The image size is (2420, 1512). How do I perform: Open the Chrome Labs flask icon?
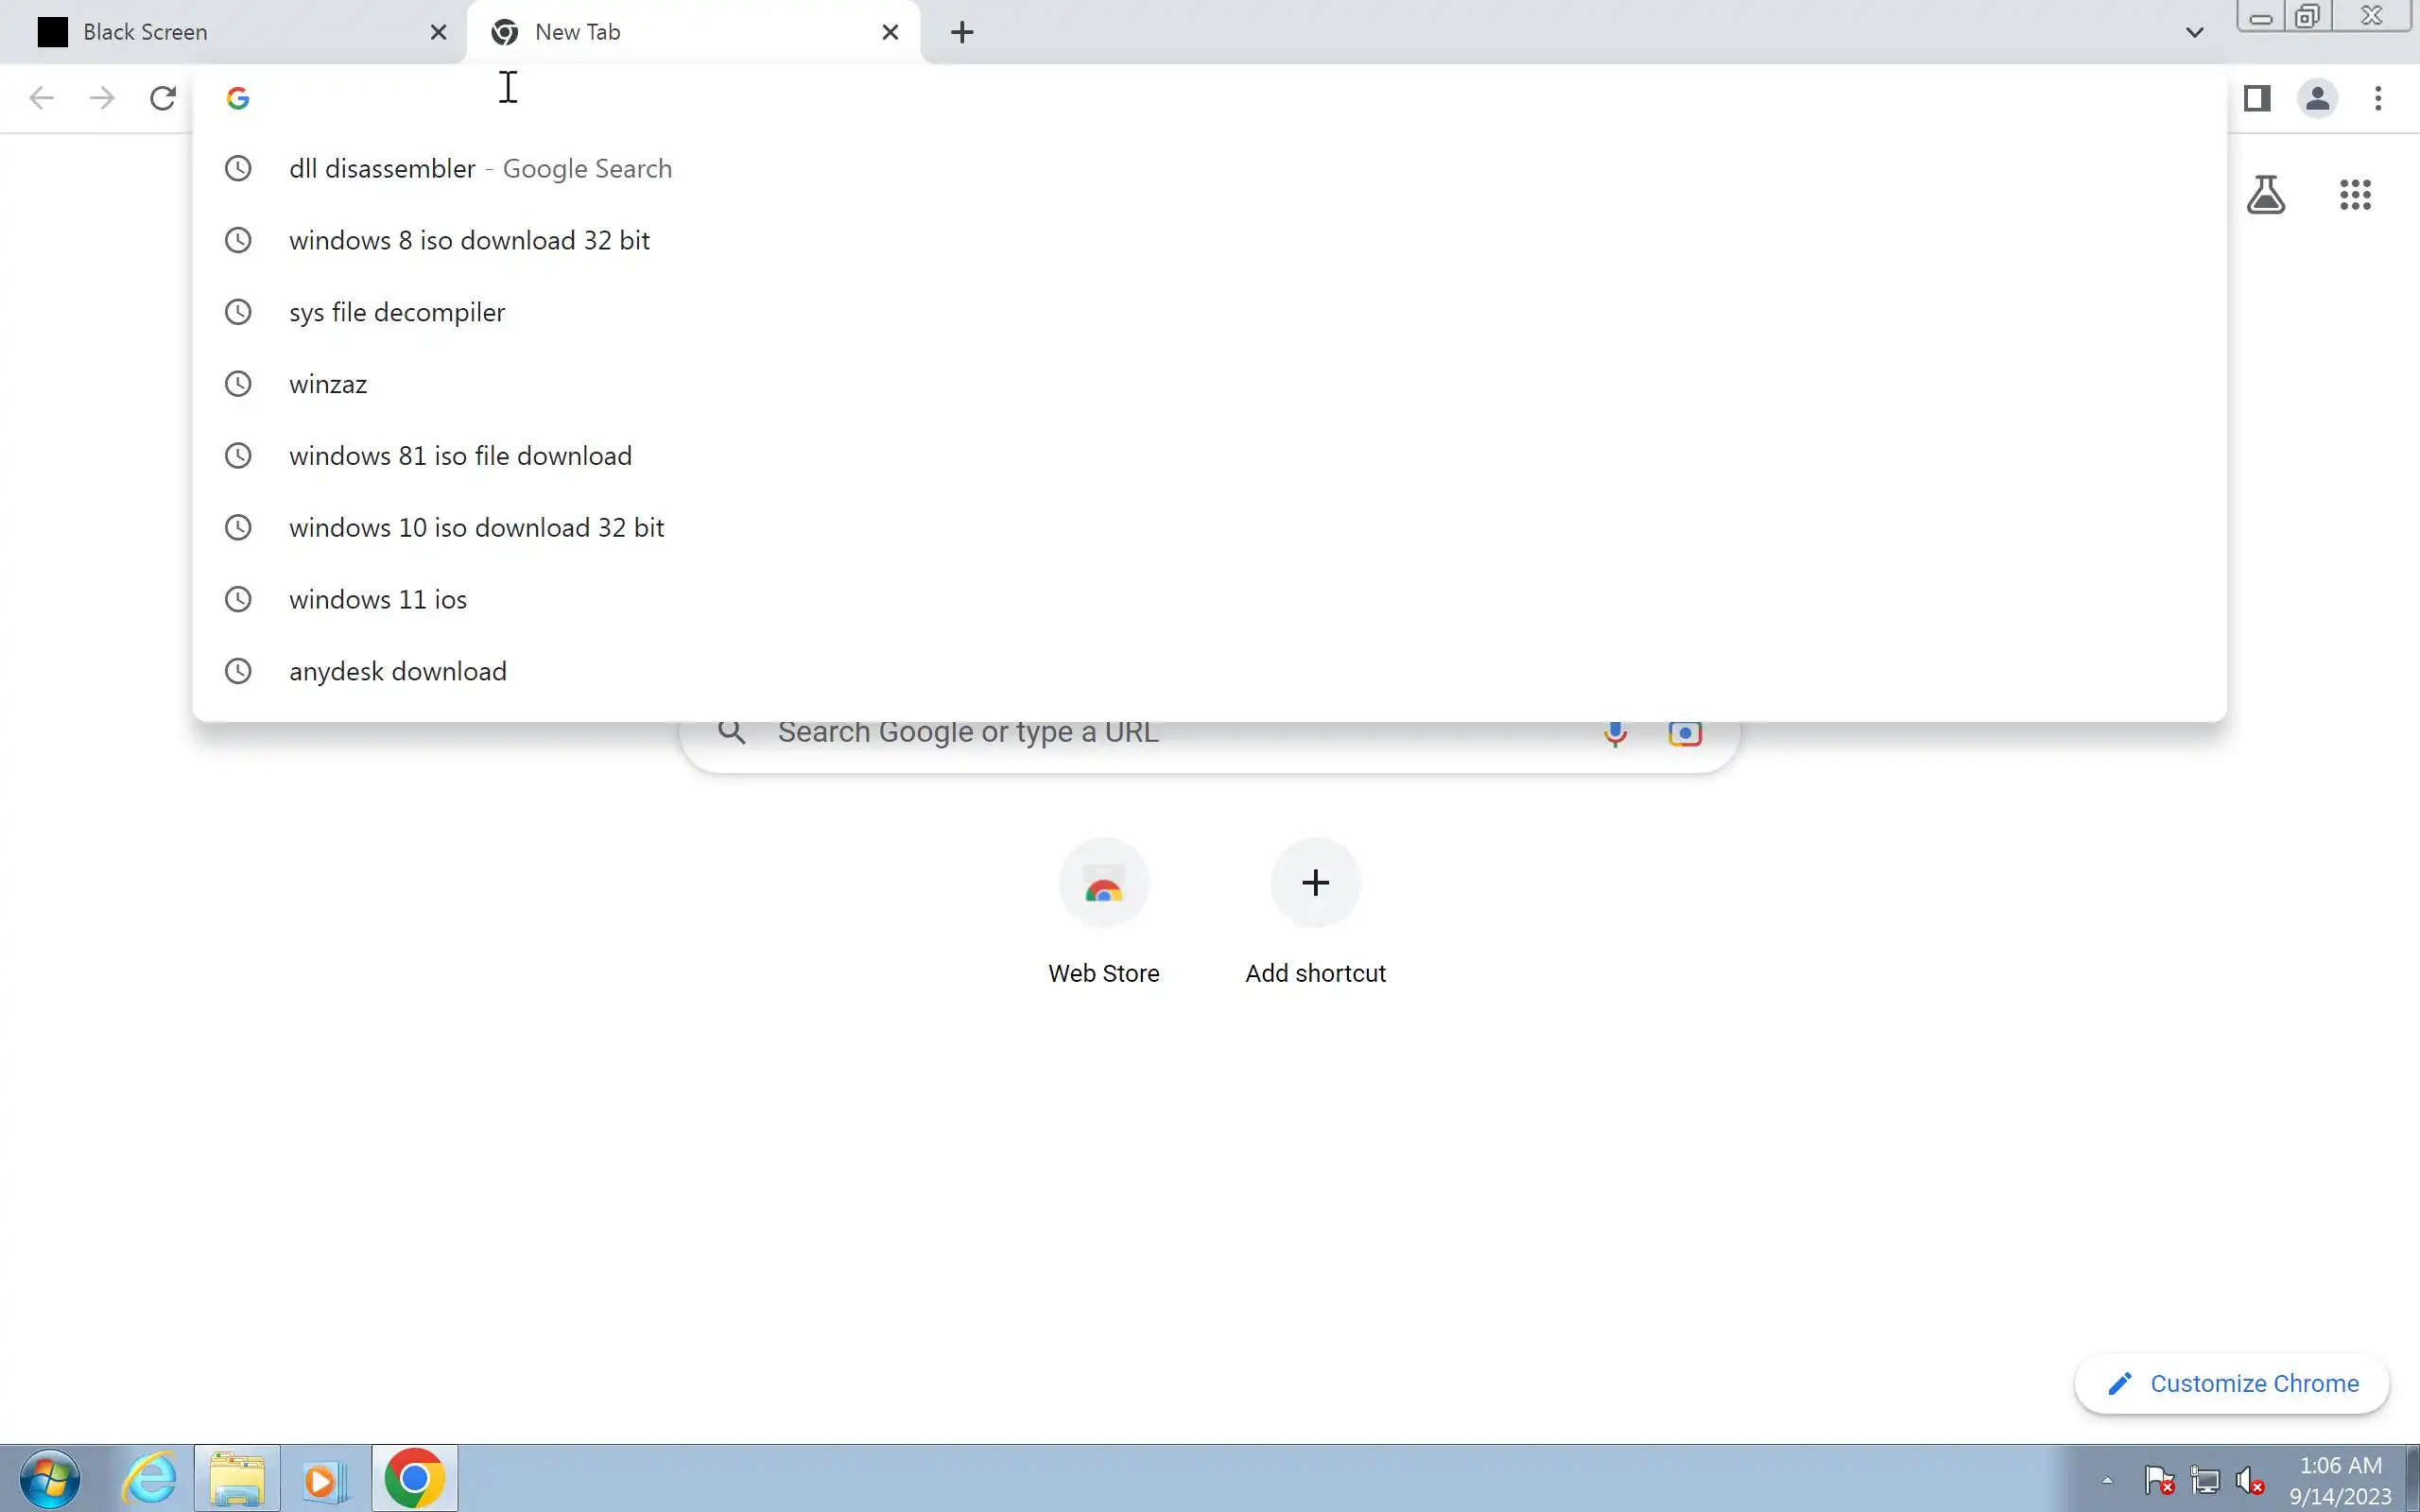[x=2265, y=195]
